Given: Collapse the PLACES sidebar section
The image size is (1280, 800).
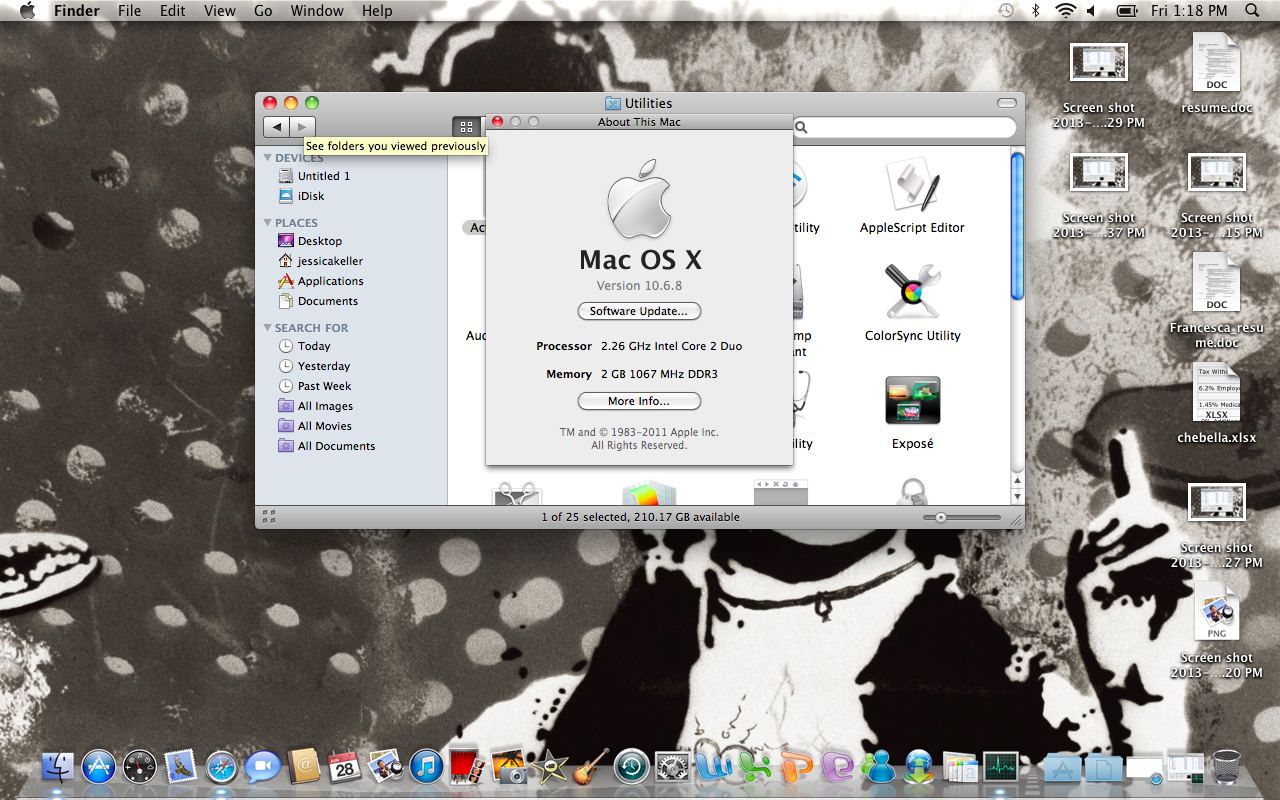Looking at the screenshot, I should point(268,223).
